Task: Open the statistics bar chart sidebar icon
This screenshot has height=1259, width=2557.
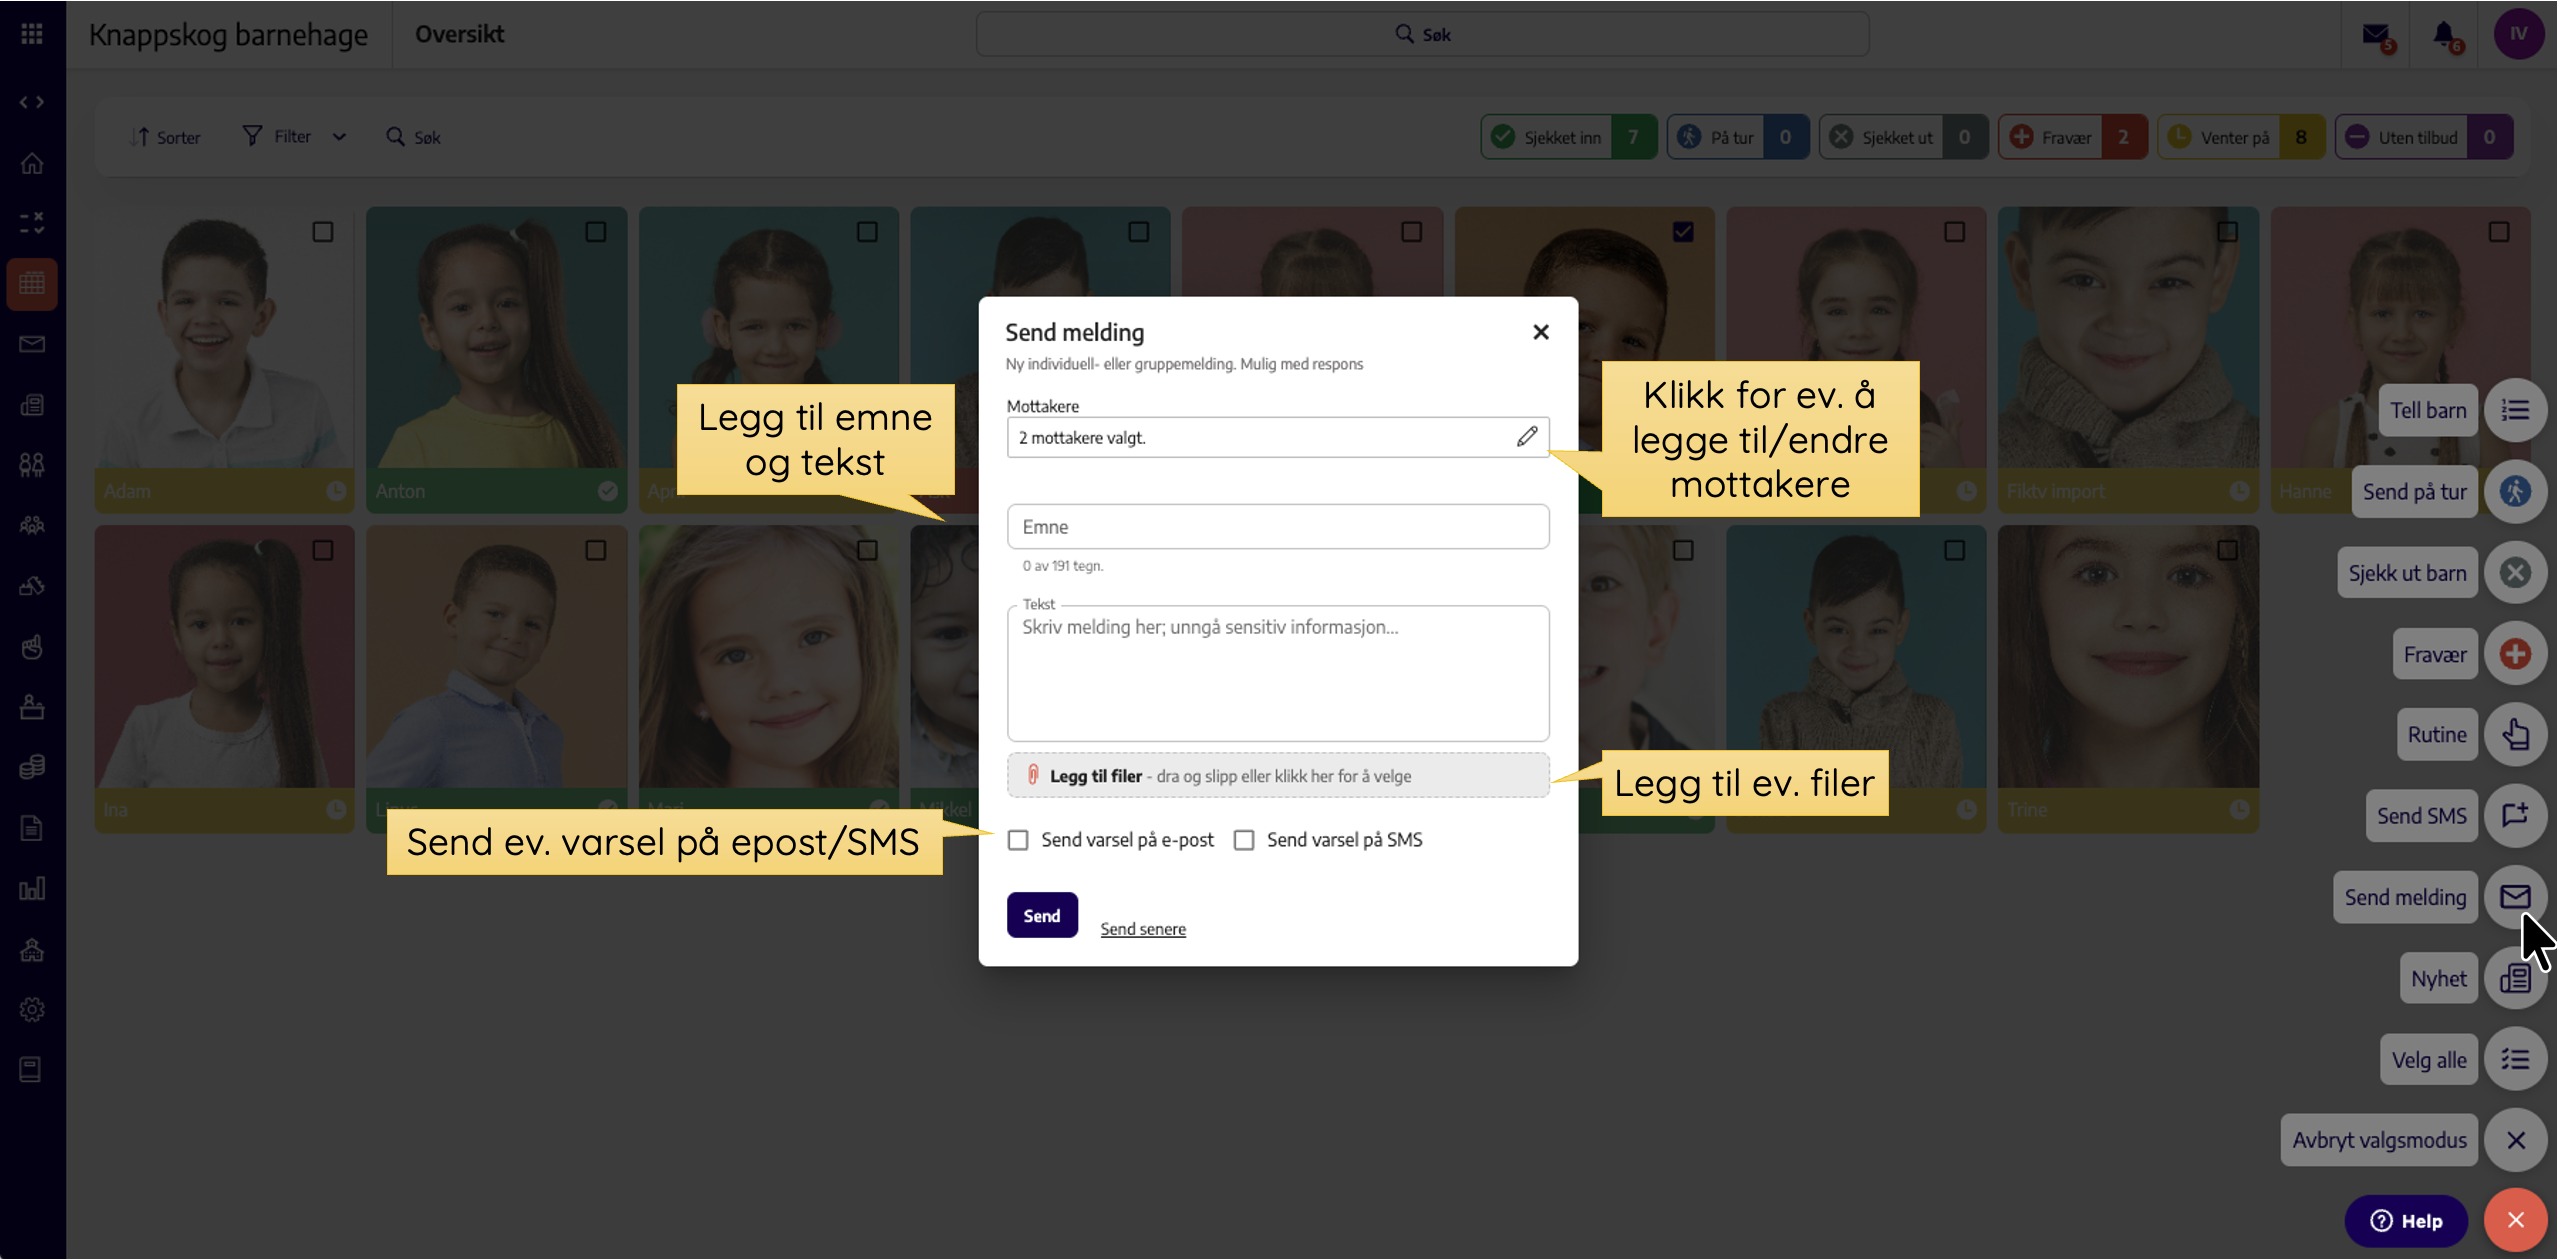Action: click(x=32, y=888)
